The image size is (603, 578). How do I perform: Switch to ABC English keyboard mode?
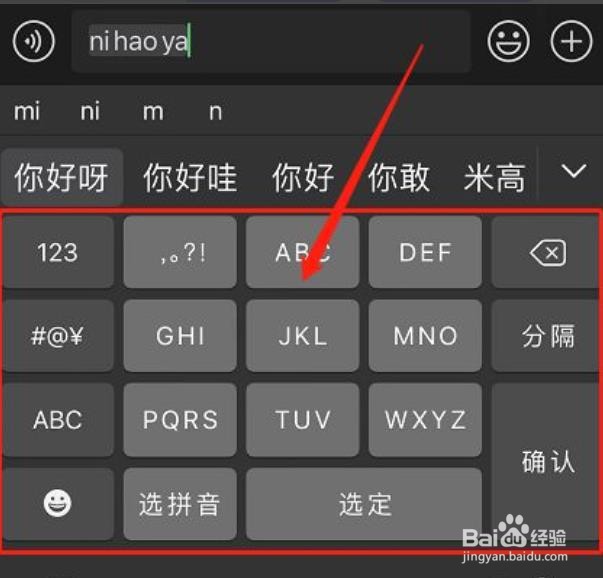coord(58,420)
